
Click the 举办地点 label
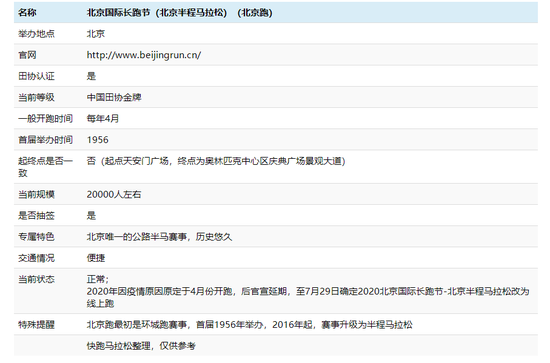point(36,34)
